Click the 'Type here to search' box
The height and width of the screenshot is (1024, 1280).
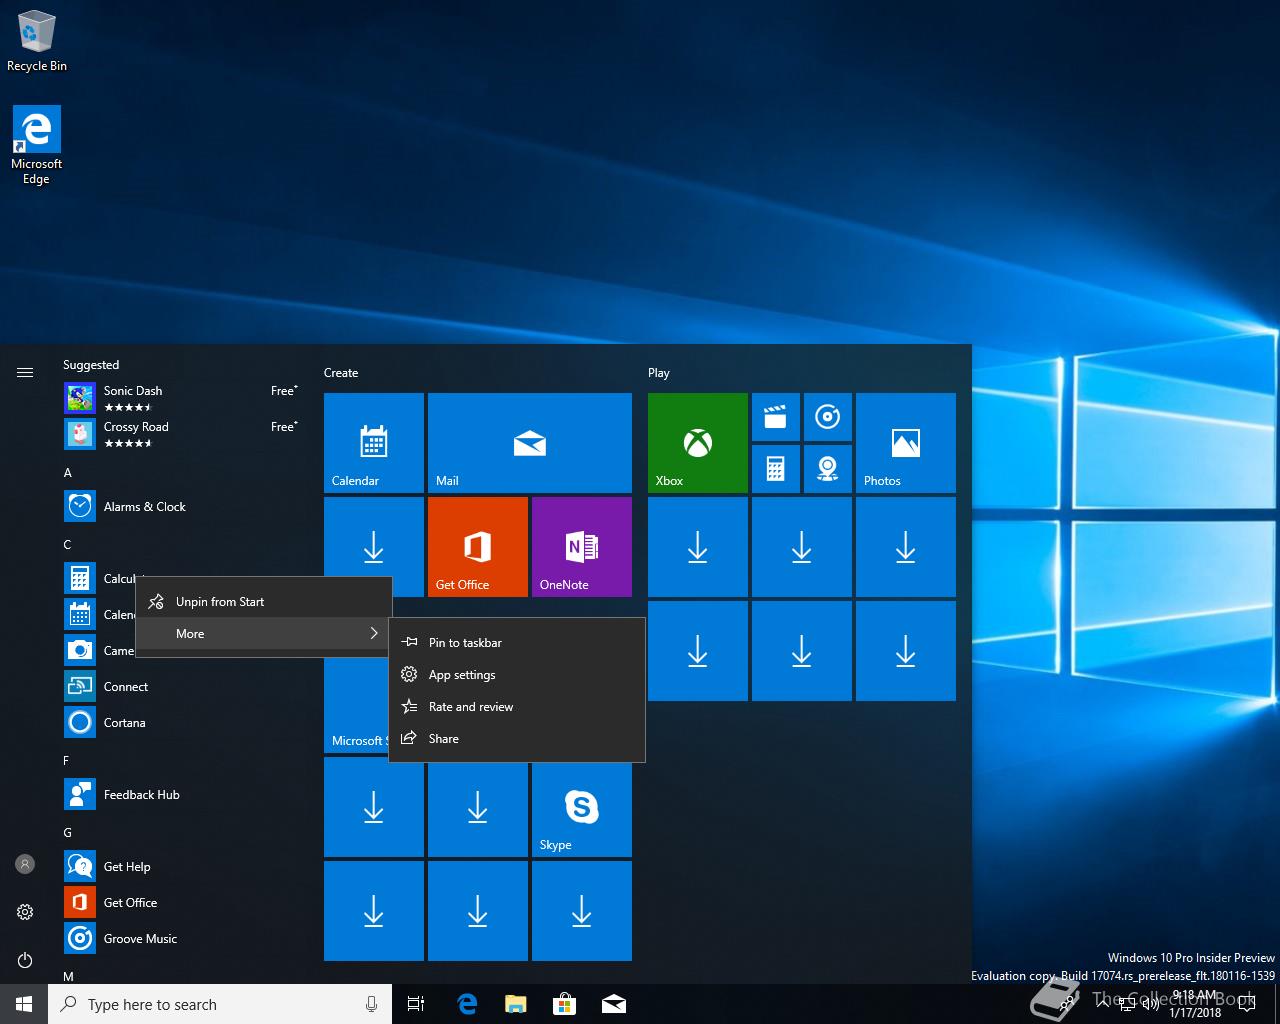(220, 1004)
